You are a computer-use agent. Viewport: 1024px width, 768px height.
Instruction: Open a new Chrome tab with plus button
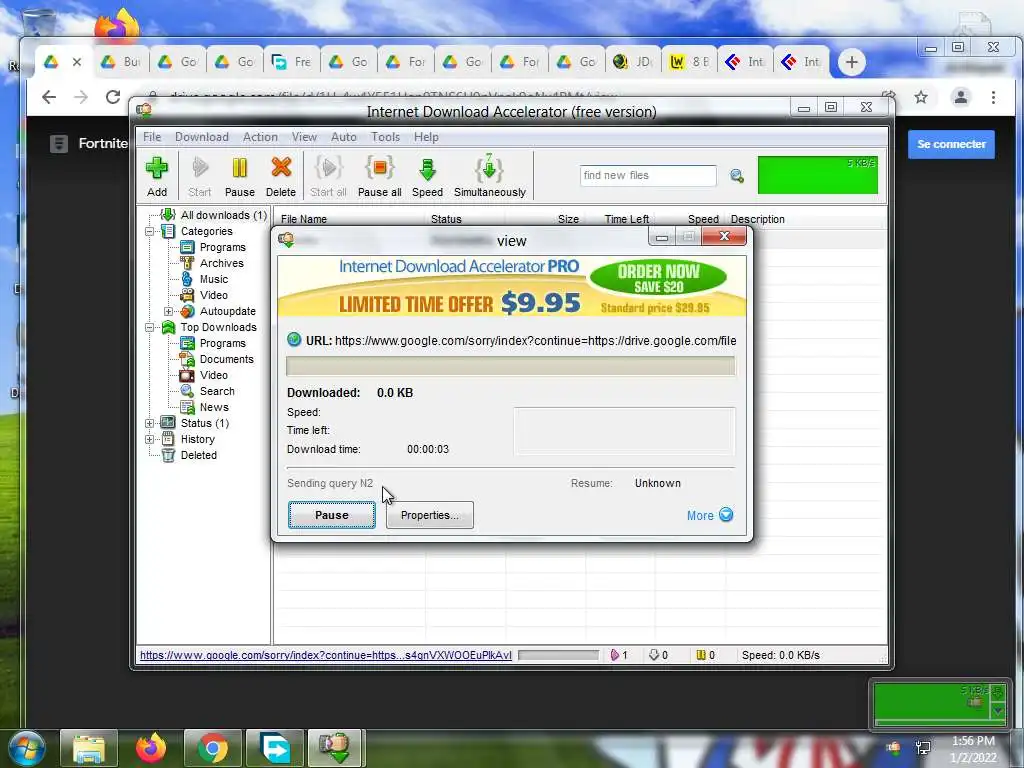pyautogui.click(x=851, y=62)
